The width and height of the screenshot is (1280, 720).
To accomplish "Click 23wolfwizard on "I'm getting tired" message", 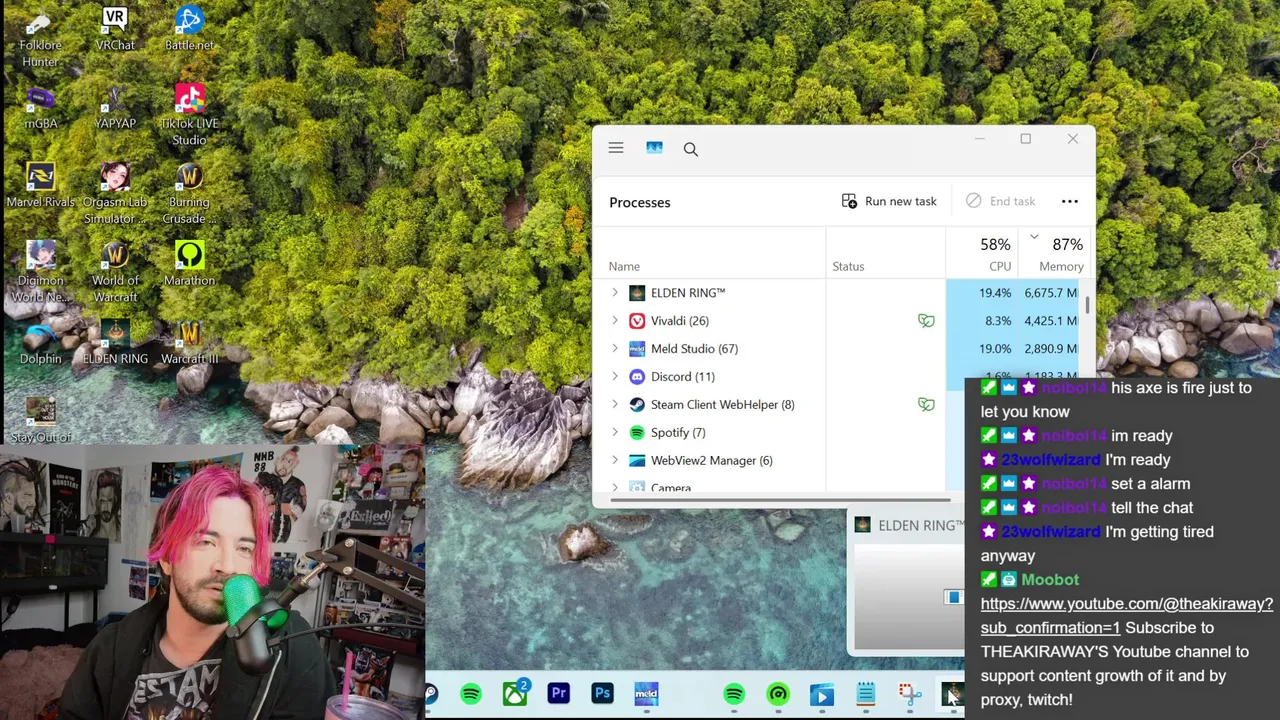I will [1050, 532].
